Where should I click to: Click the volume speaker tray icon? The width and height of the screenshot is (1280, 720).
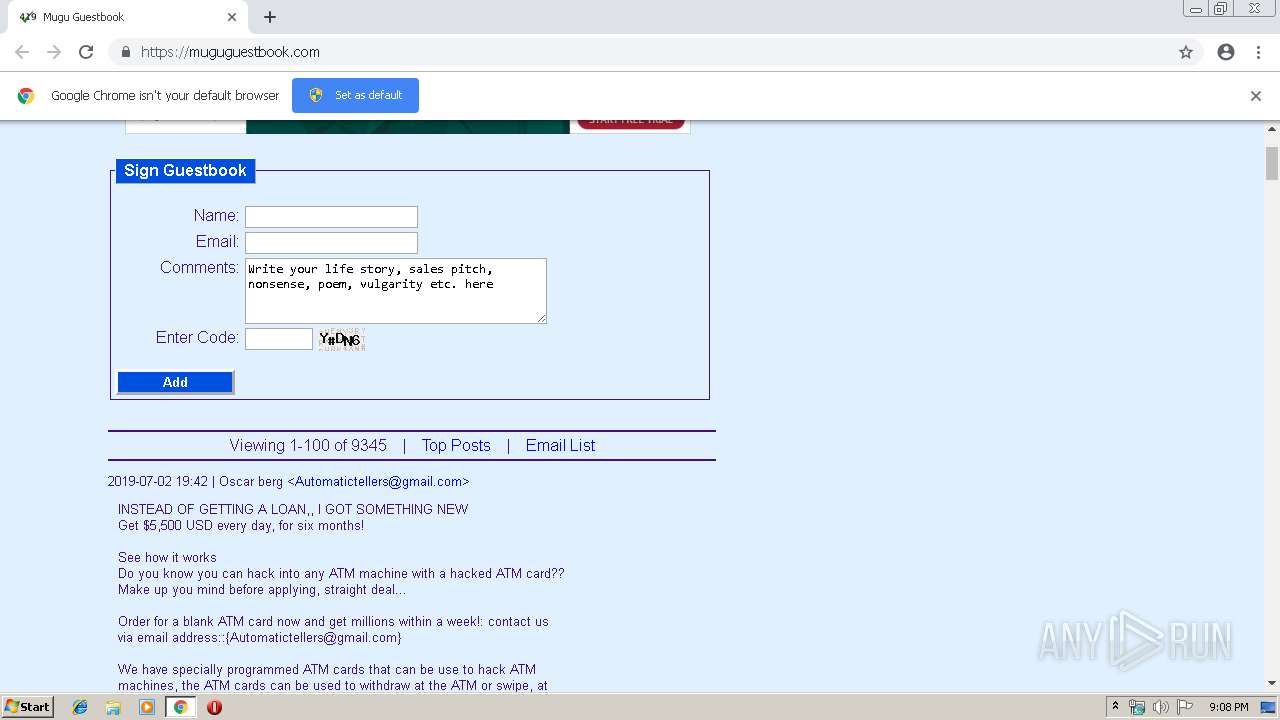[1160, 707]
